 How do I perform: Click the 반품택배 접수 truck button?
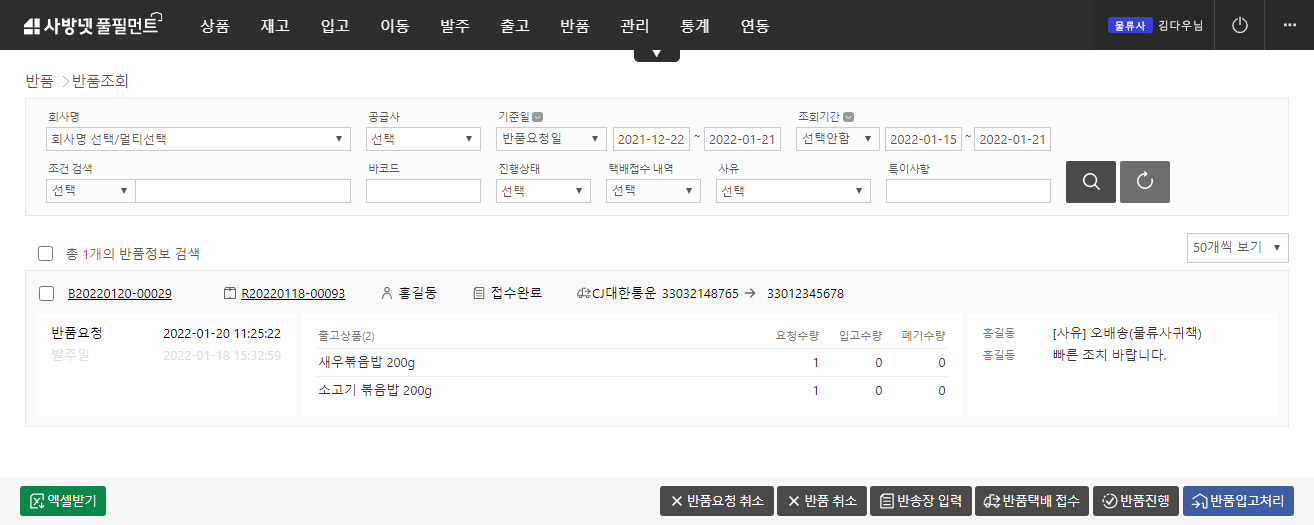pyautogui.click(x=1032, y=501)
